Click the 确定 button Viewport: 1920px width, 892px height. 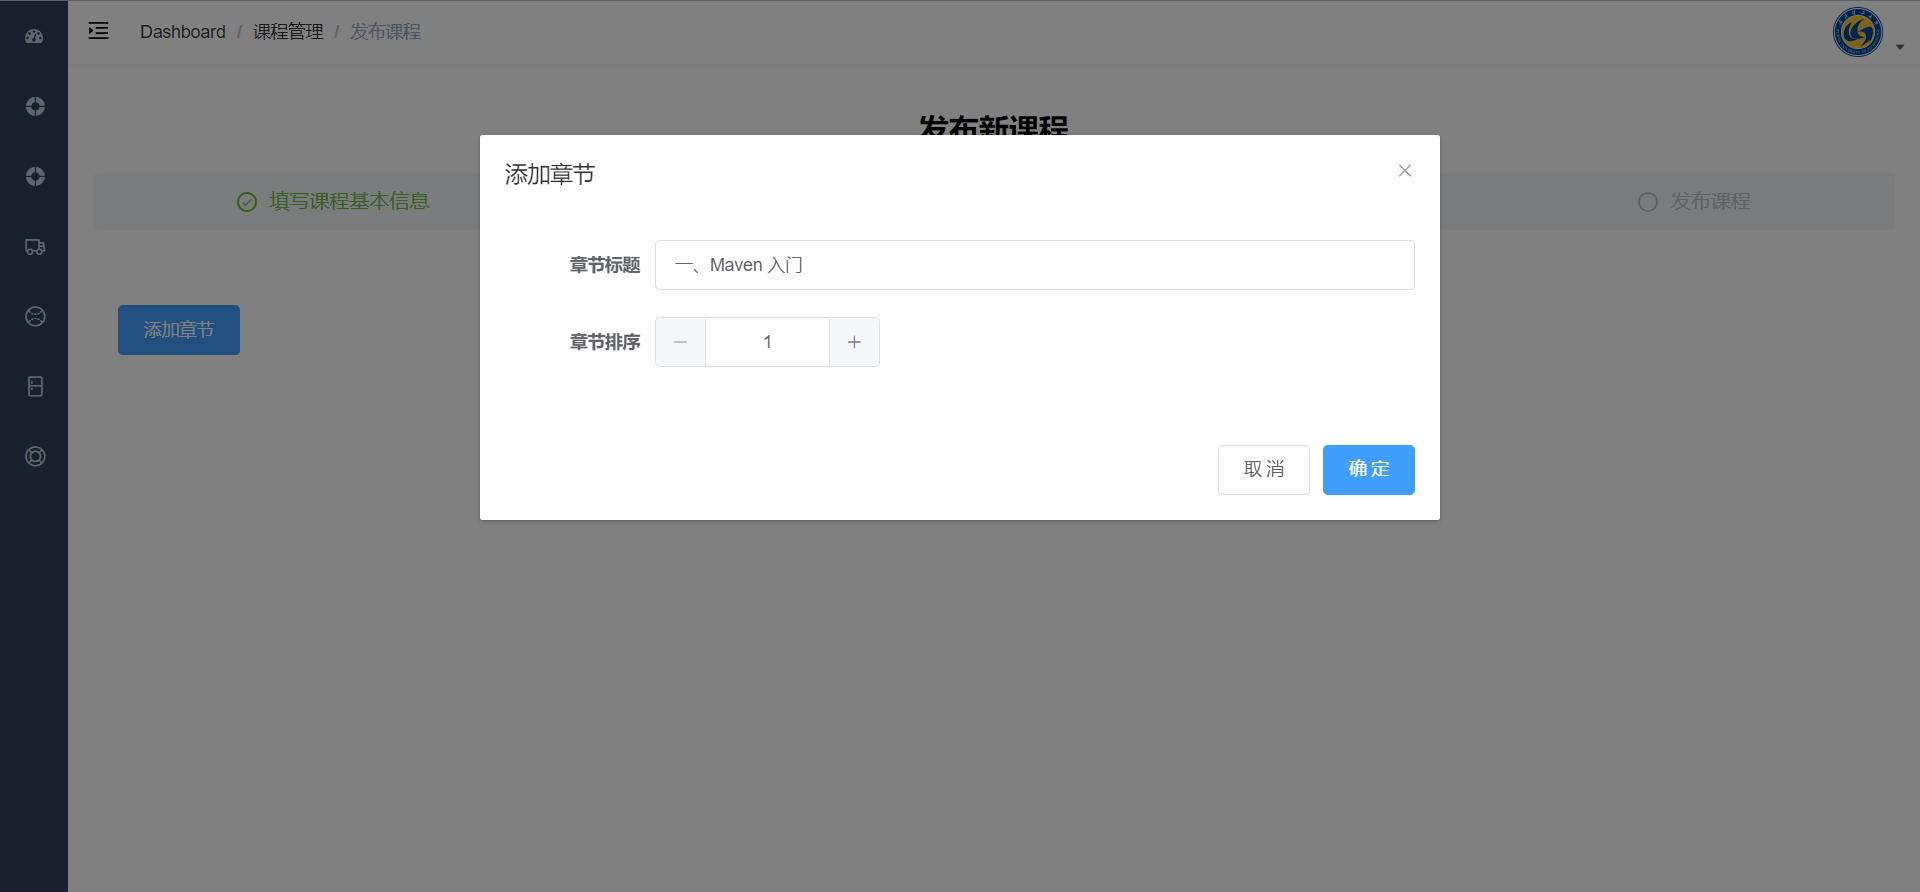pyautogui.click(x=1368, y=470)
